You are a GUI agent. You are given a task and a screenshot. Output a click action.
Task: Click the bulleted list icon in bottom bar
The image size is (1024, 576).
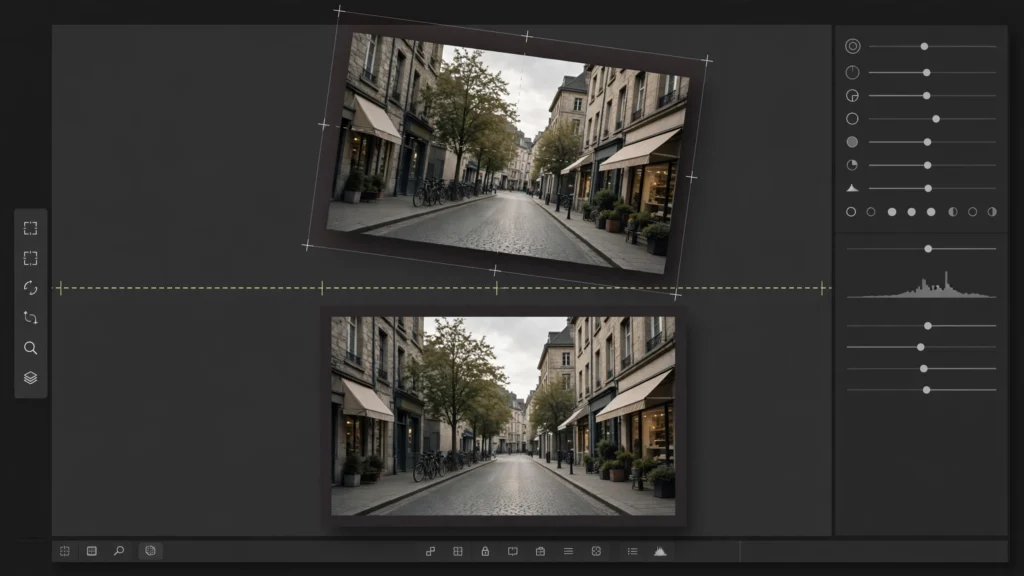coord(632,551)
